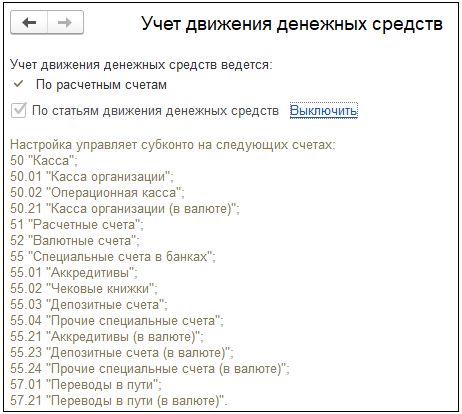Screen dimensions: 462x414
Task: Select the По расчетным счетам label
Action: pos(101,85)
